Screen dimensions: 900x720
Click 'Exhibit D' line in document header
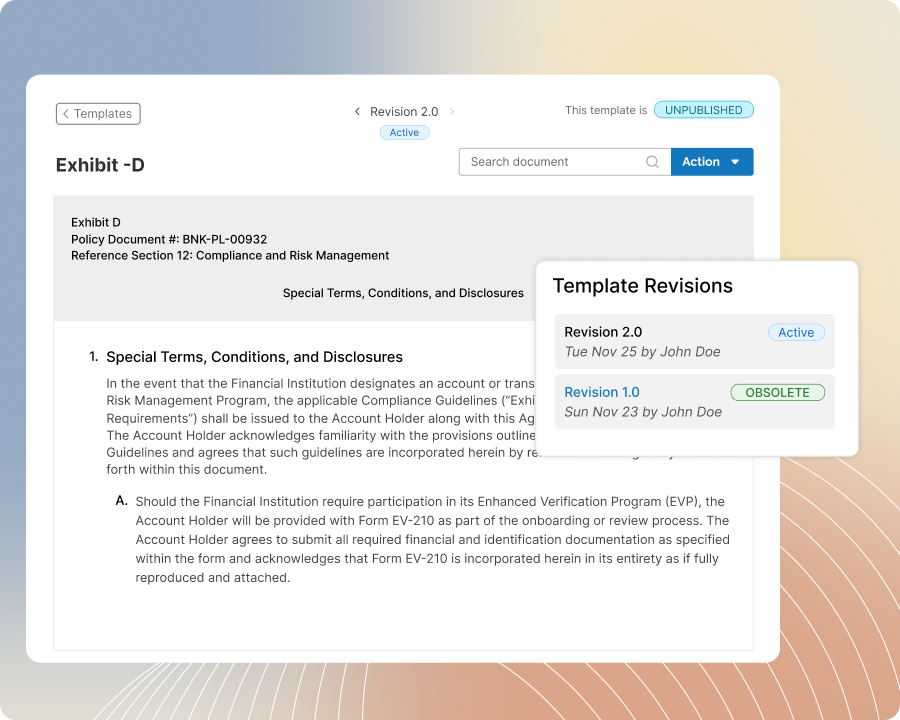click(96, 223)
